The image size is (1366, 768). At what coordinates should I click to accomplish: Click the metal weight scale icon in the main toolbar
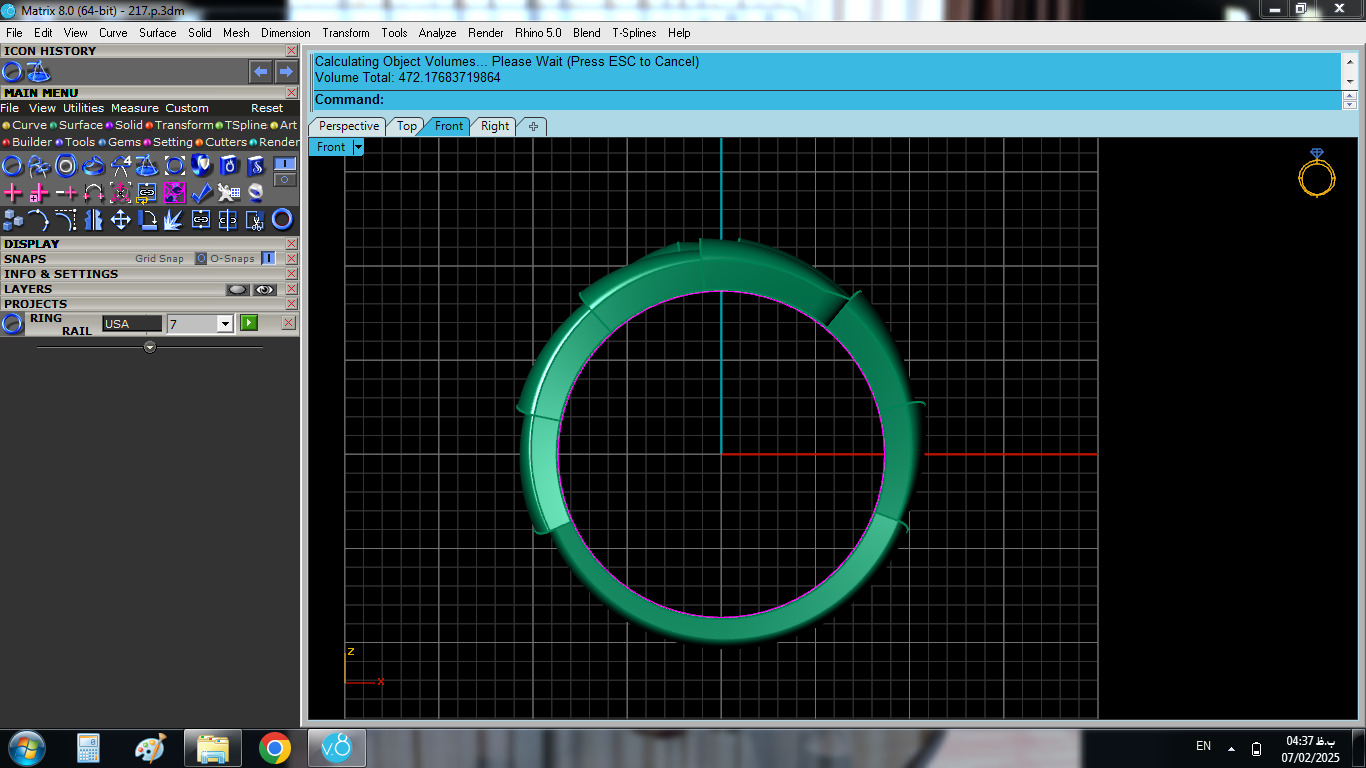147,166
